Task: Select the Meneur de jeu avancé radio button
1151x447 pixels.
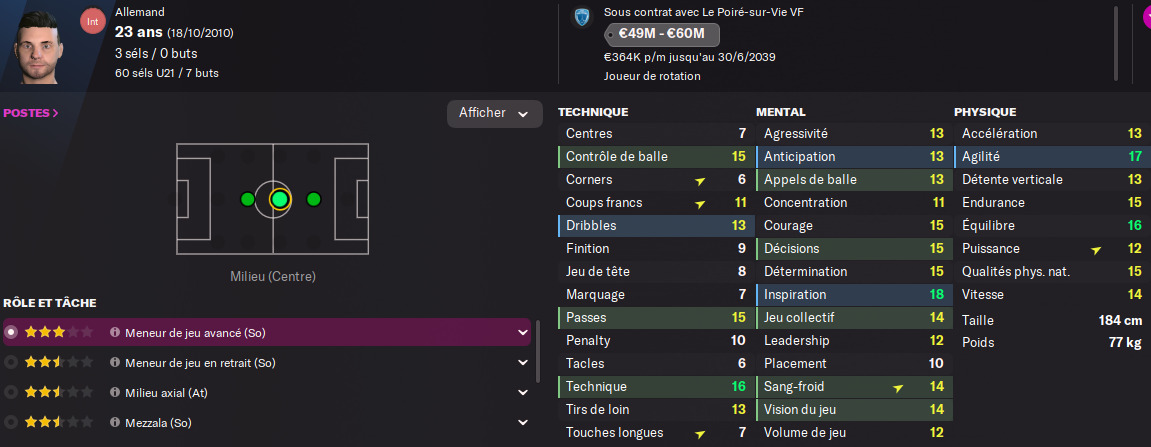Action: (11, 332)
